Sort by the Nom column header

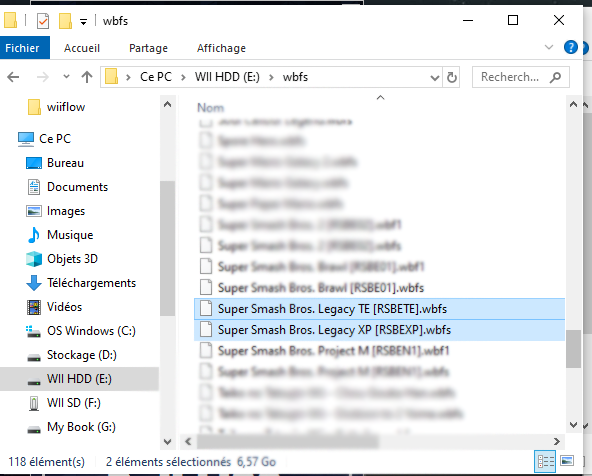point(211,108)
